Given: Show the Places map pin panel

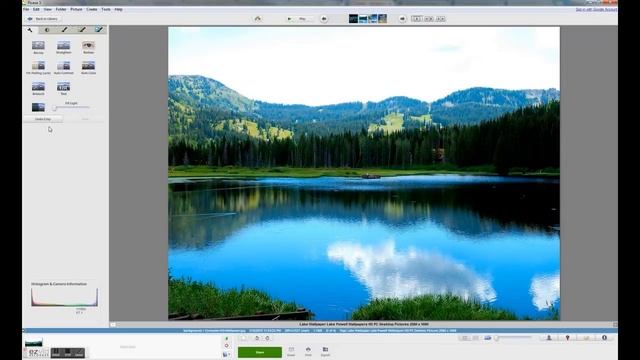Looking at the screenshot, I should tap(567, 338).
